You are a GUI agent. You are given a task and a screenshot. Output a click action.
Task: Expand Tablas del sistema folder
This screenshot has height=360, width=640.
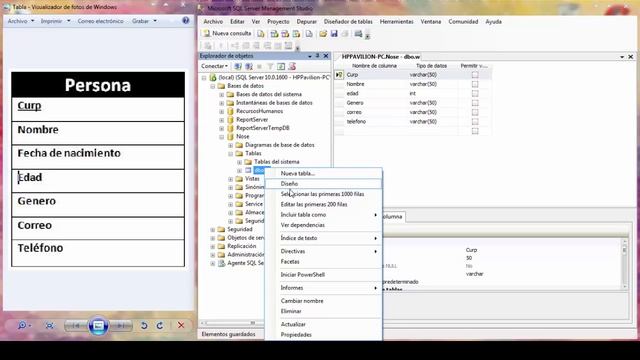pos(240,162)
